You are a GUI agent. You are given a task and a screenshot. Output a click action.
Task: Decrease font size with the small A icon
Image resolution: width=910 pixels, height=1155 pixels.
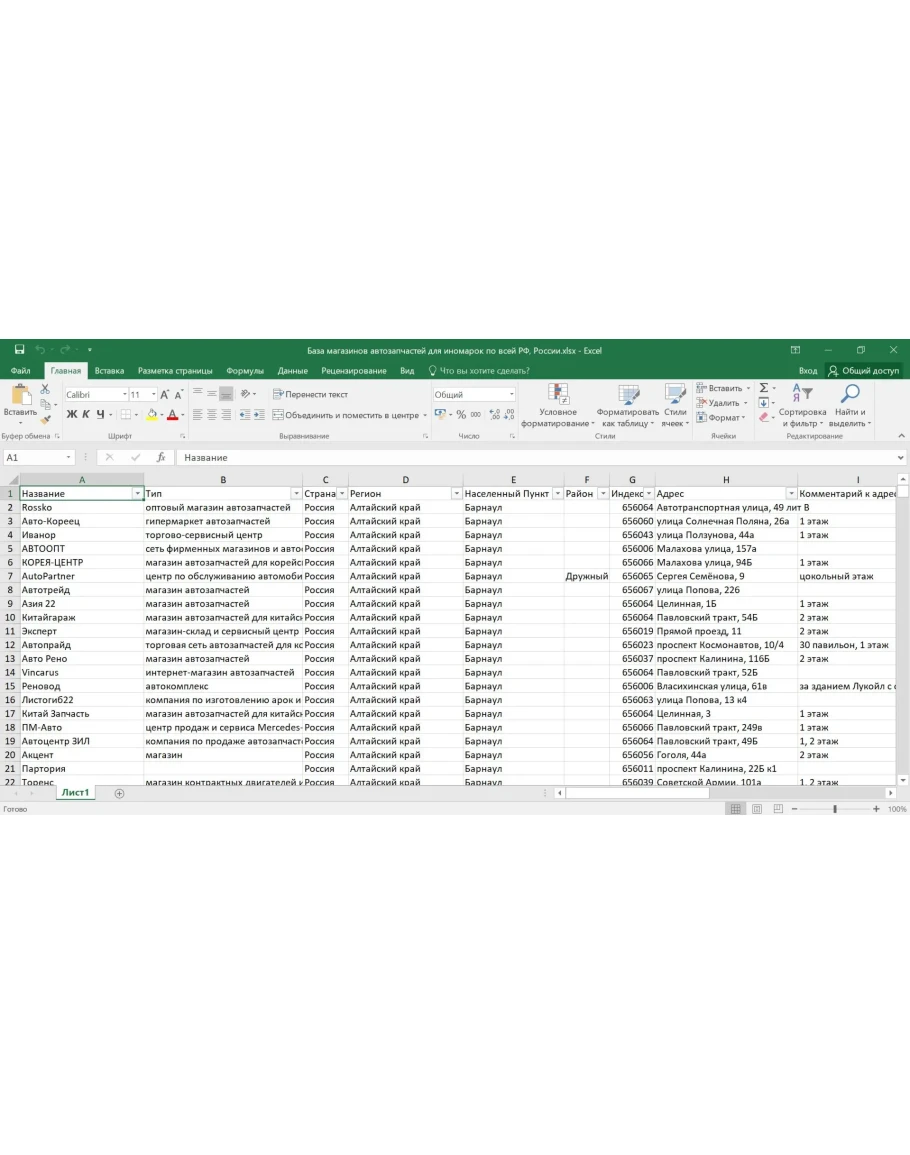(178, 395)
